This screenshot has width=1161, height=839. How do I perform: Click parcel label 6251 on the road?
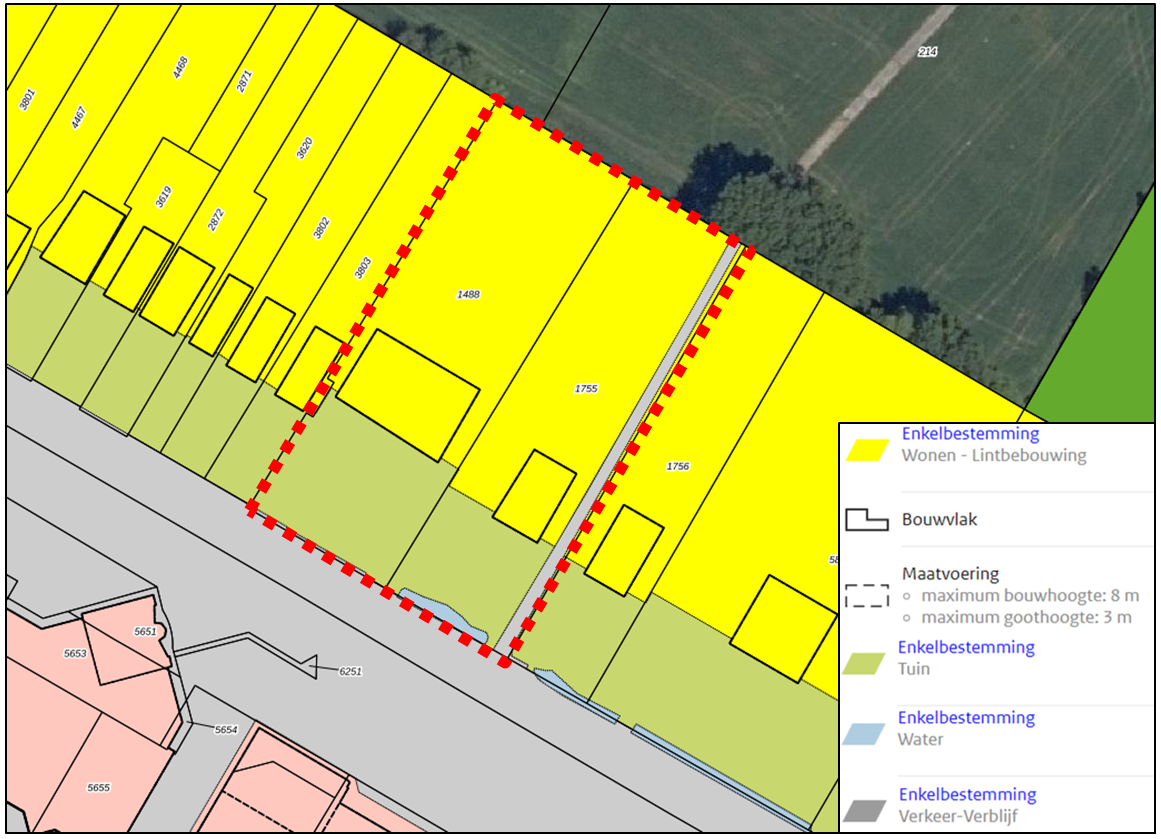click(350, 671)
